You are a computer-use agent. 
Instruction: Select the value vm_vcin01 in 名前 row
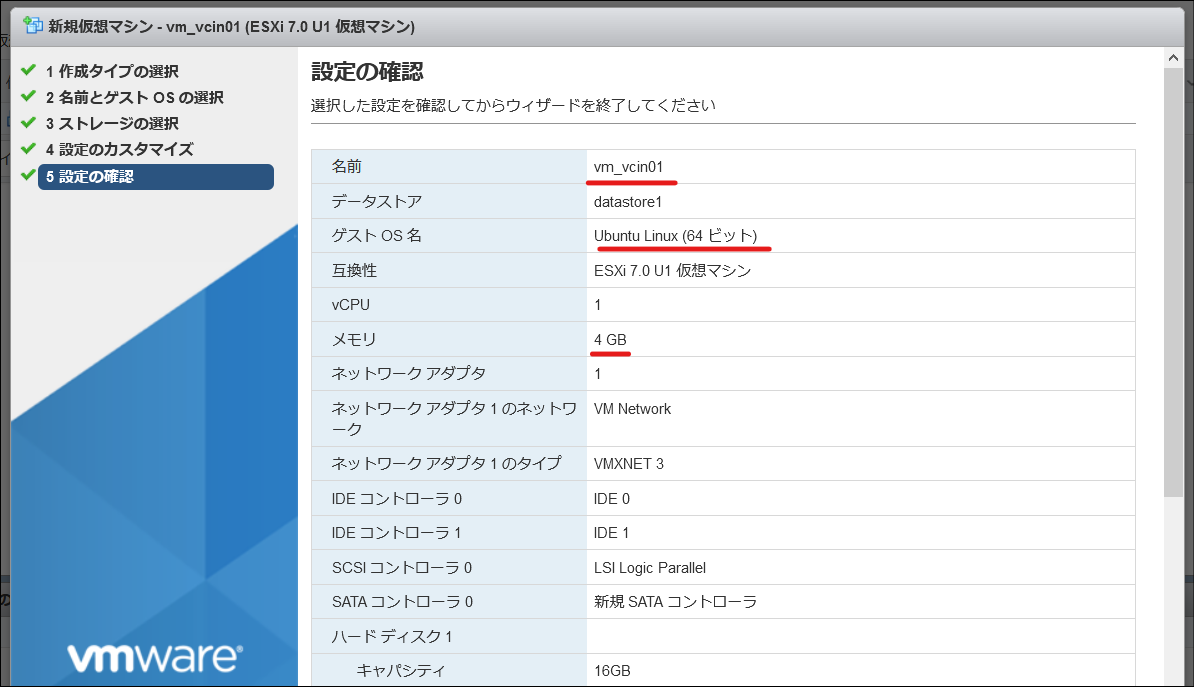(628, 167)
